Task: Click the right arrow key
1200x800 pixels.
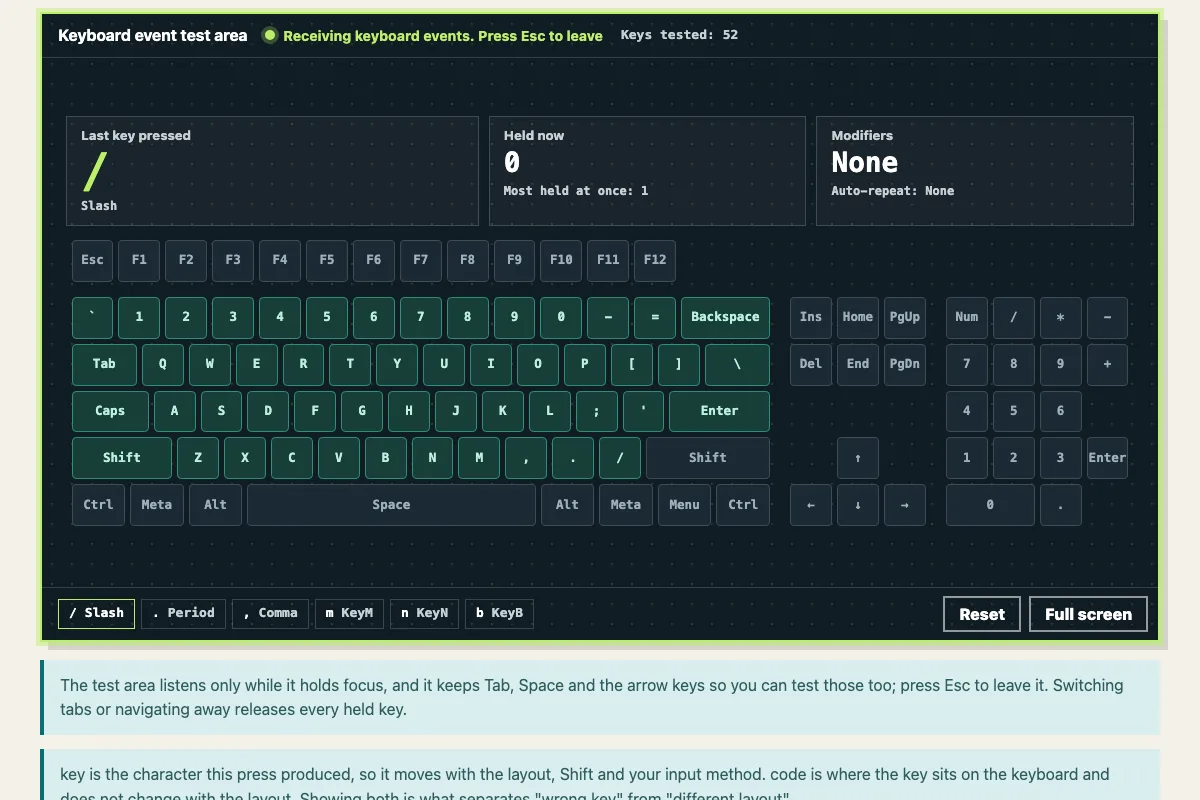Action: [x=905, y=505]
